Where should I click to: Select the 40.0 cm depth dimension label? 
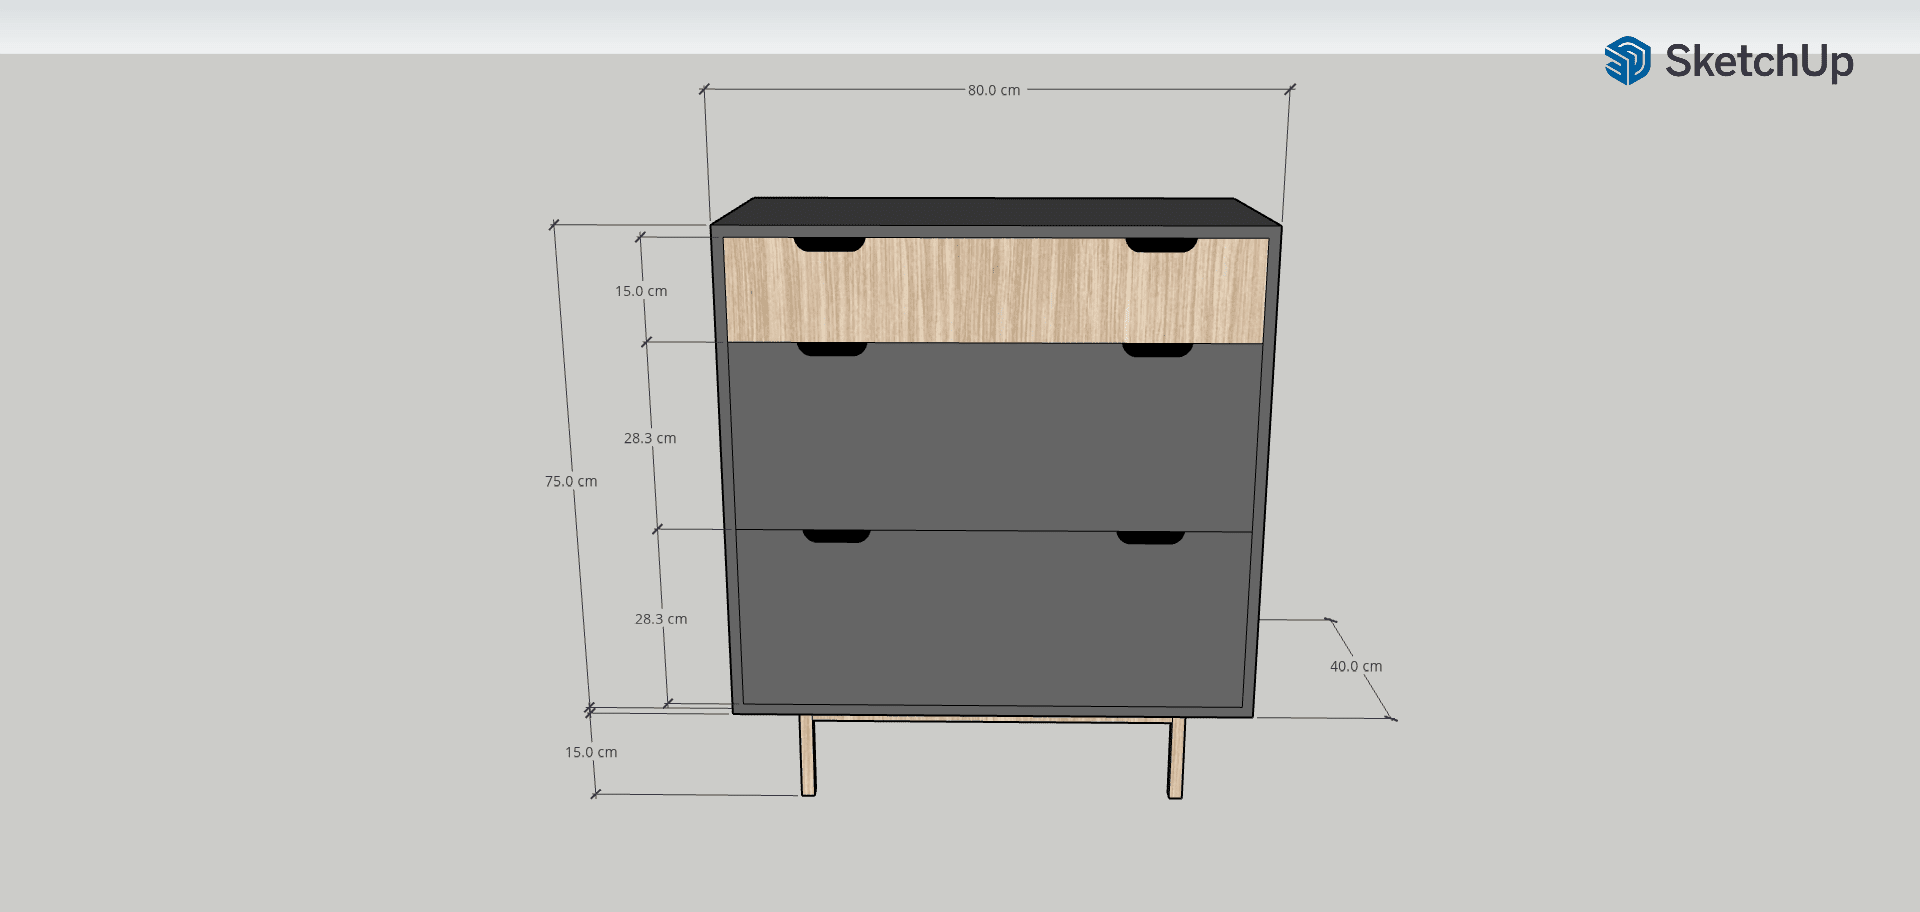[x=1356, y=666]
